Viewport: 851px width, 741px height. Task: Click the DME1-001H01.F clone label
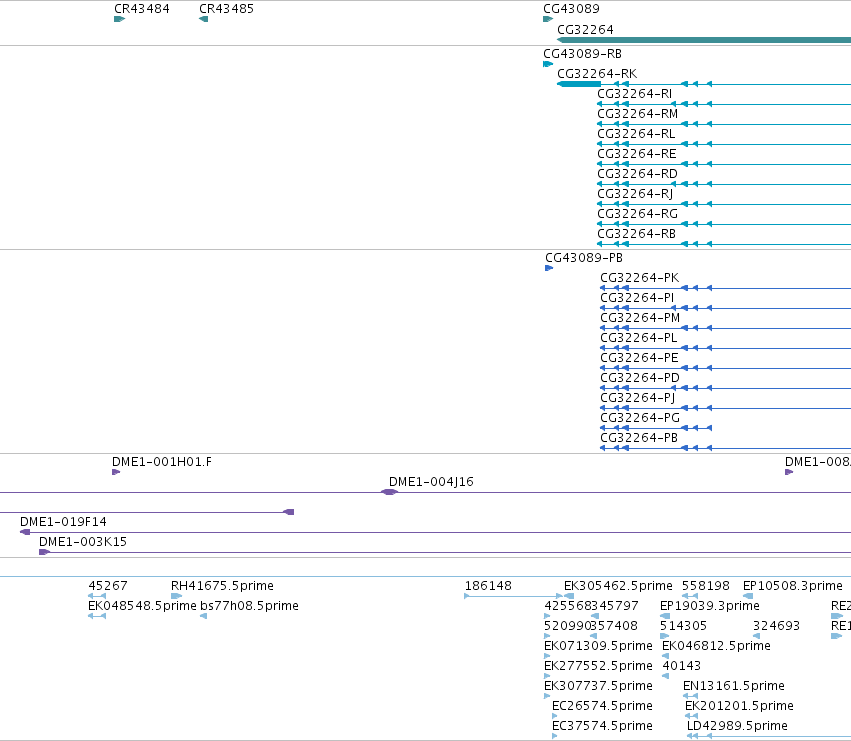pos(162,462)
